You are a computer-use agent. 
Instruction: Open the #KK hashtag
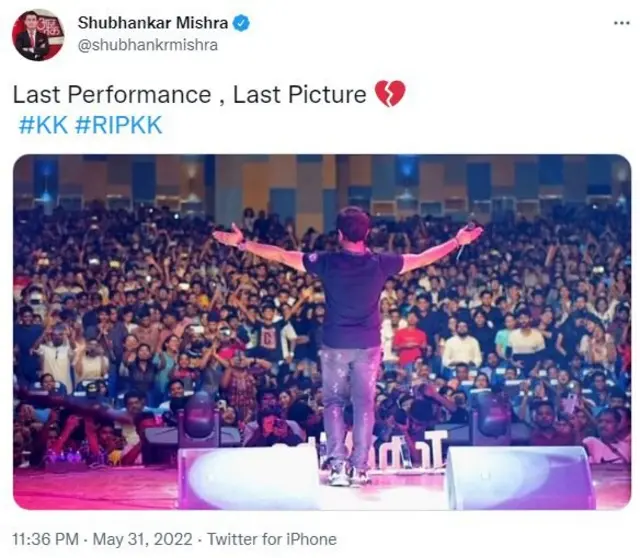(43, 124)
